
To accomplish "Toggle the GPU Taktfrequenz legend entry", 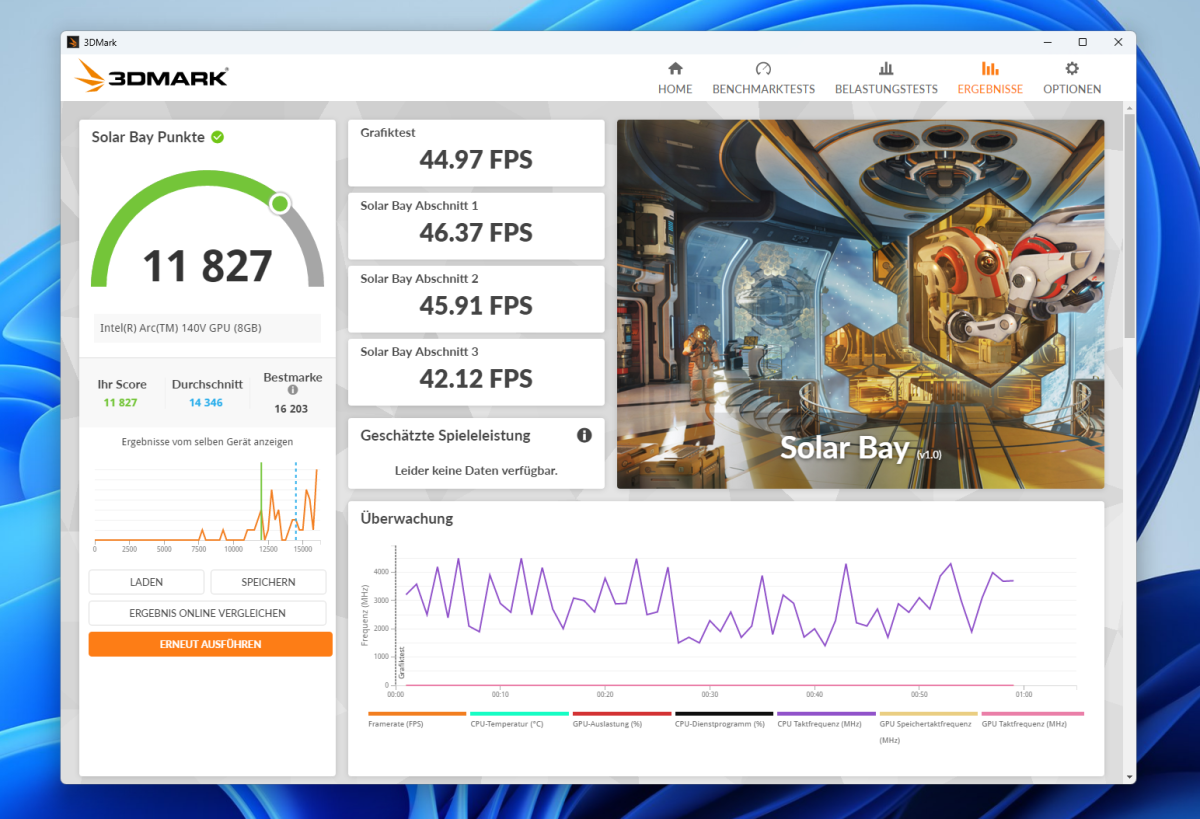I will point(1033,719).
